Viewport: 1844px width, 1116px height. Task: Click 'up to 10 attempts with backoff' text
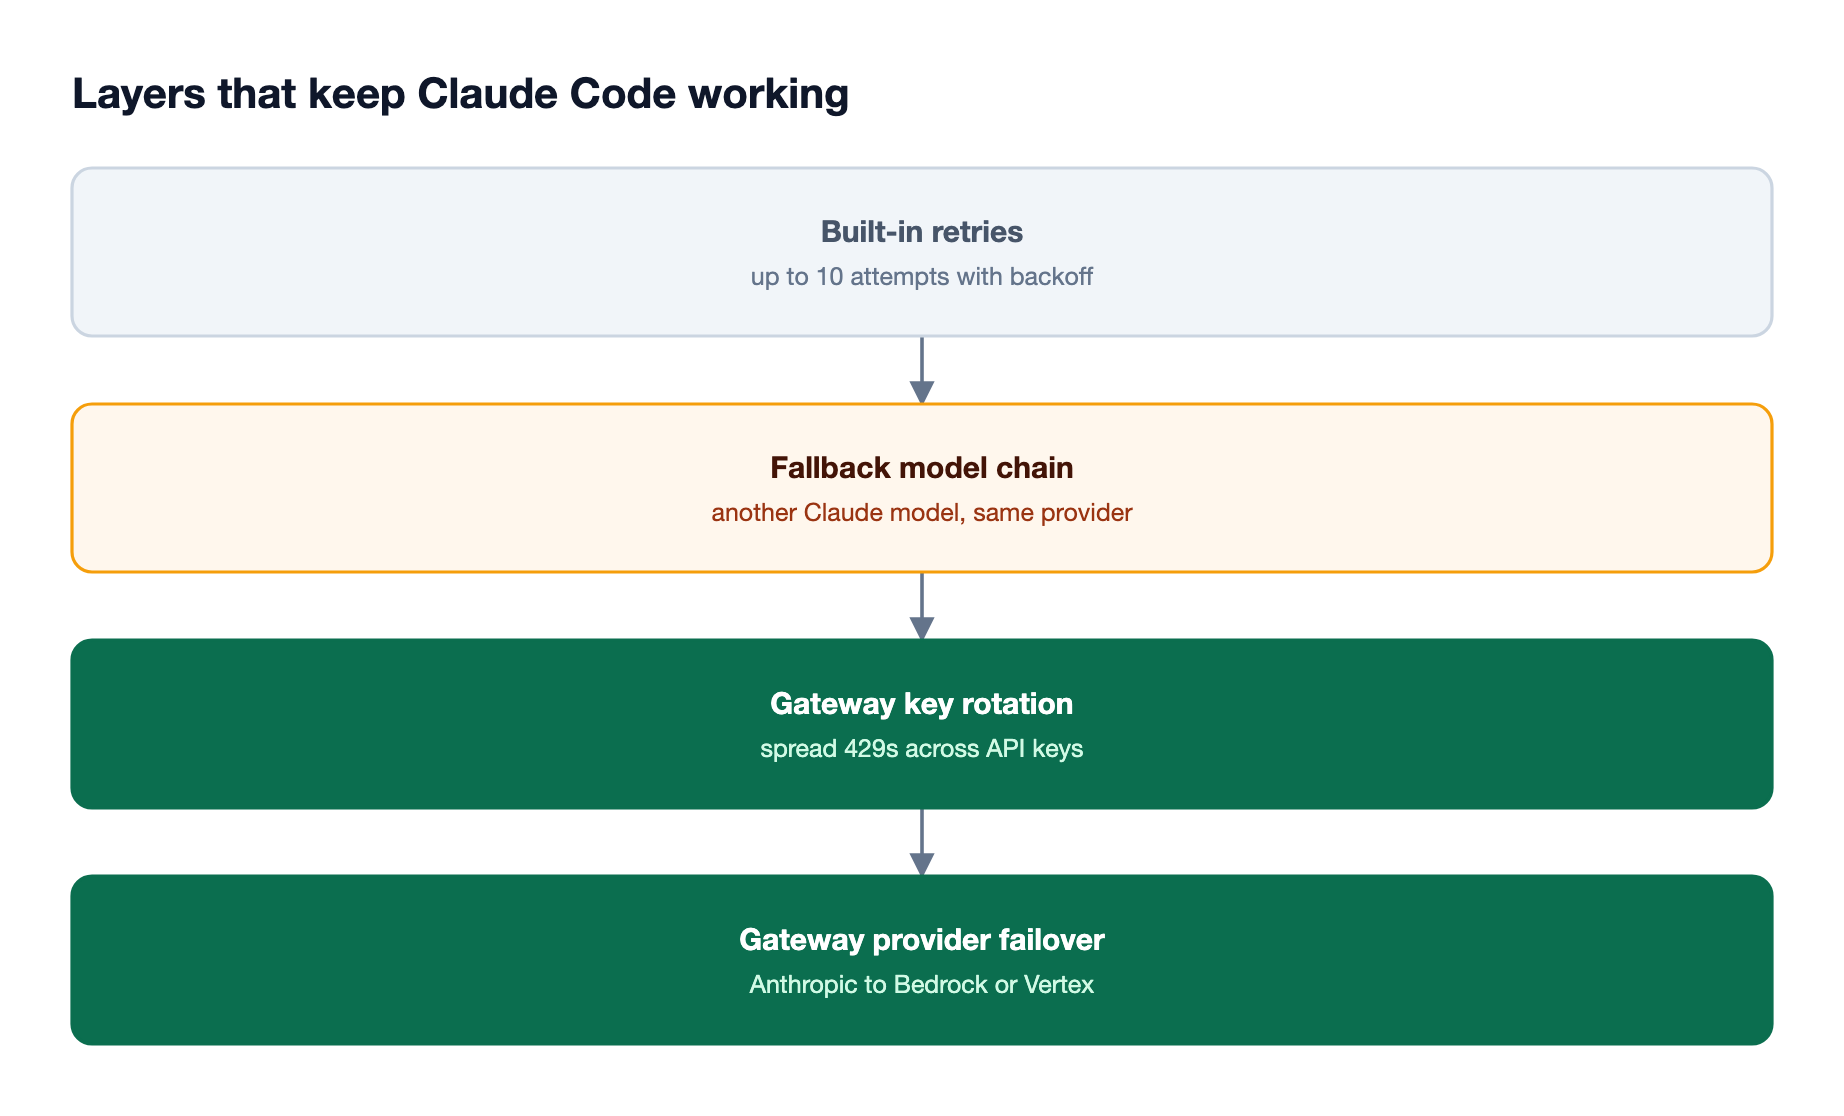(922, 277)
